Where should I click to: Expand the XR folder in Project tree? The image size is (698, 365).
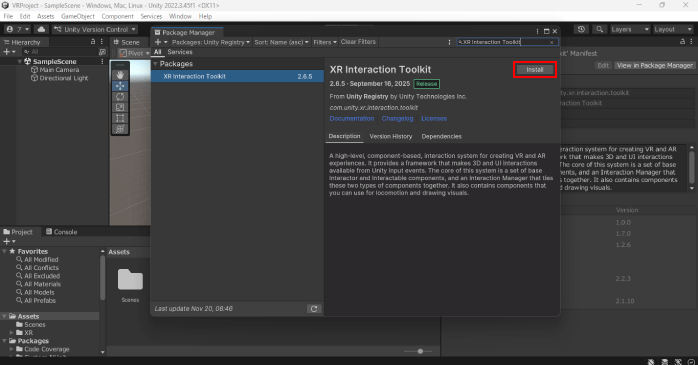tap(12, 333)
